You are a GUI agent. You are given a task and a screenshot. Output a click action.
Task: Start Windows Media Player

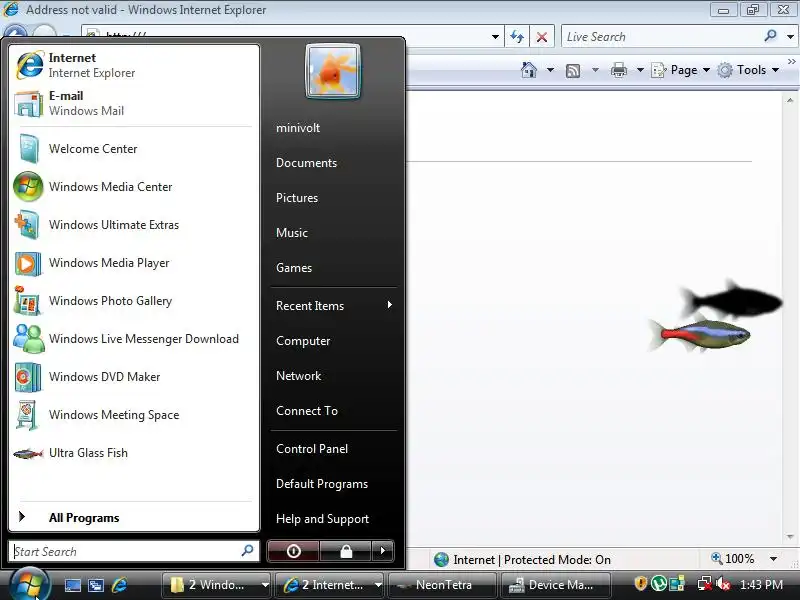tap(134, 263)
